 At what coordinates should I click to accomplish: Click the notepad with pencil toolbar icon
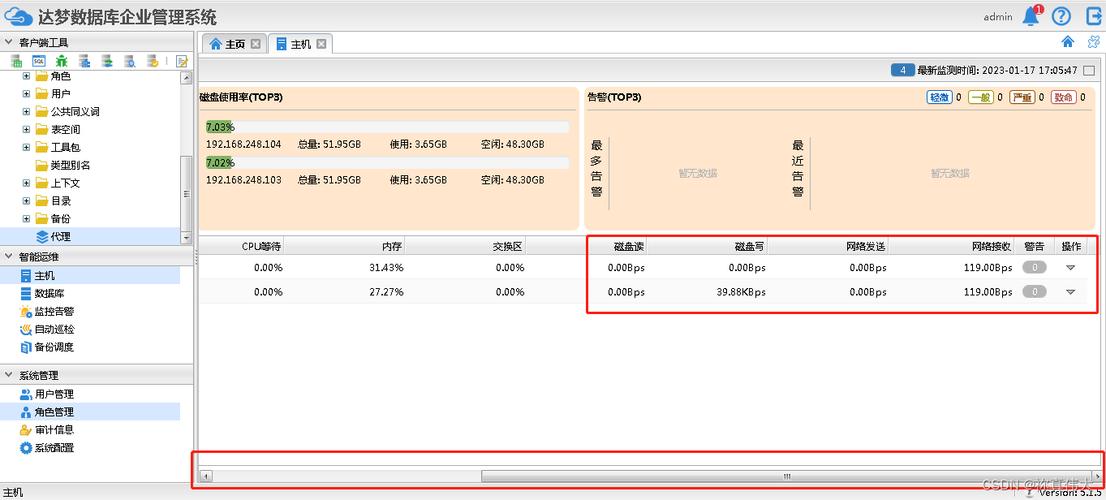coord(182,61)
